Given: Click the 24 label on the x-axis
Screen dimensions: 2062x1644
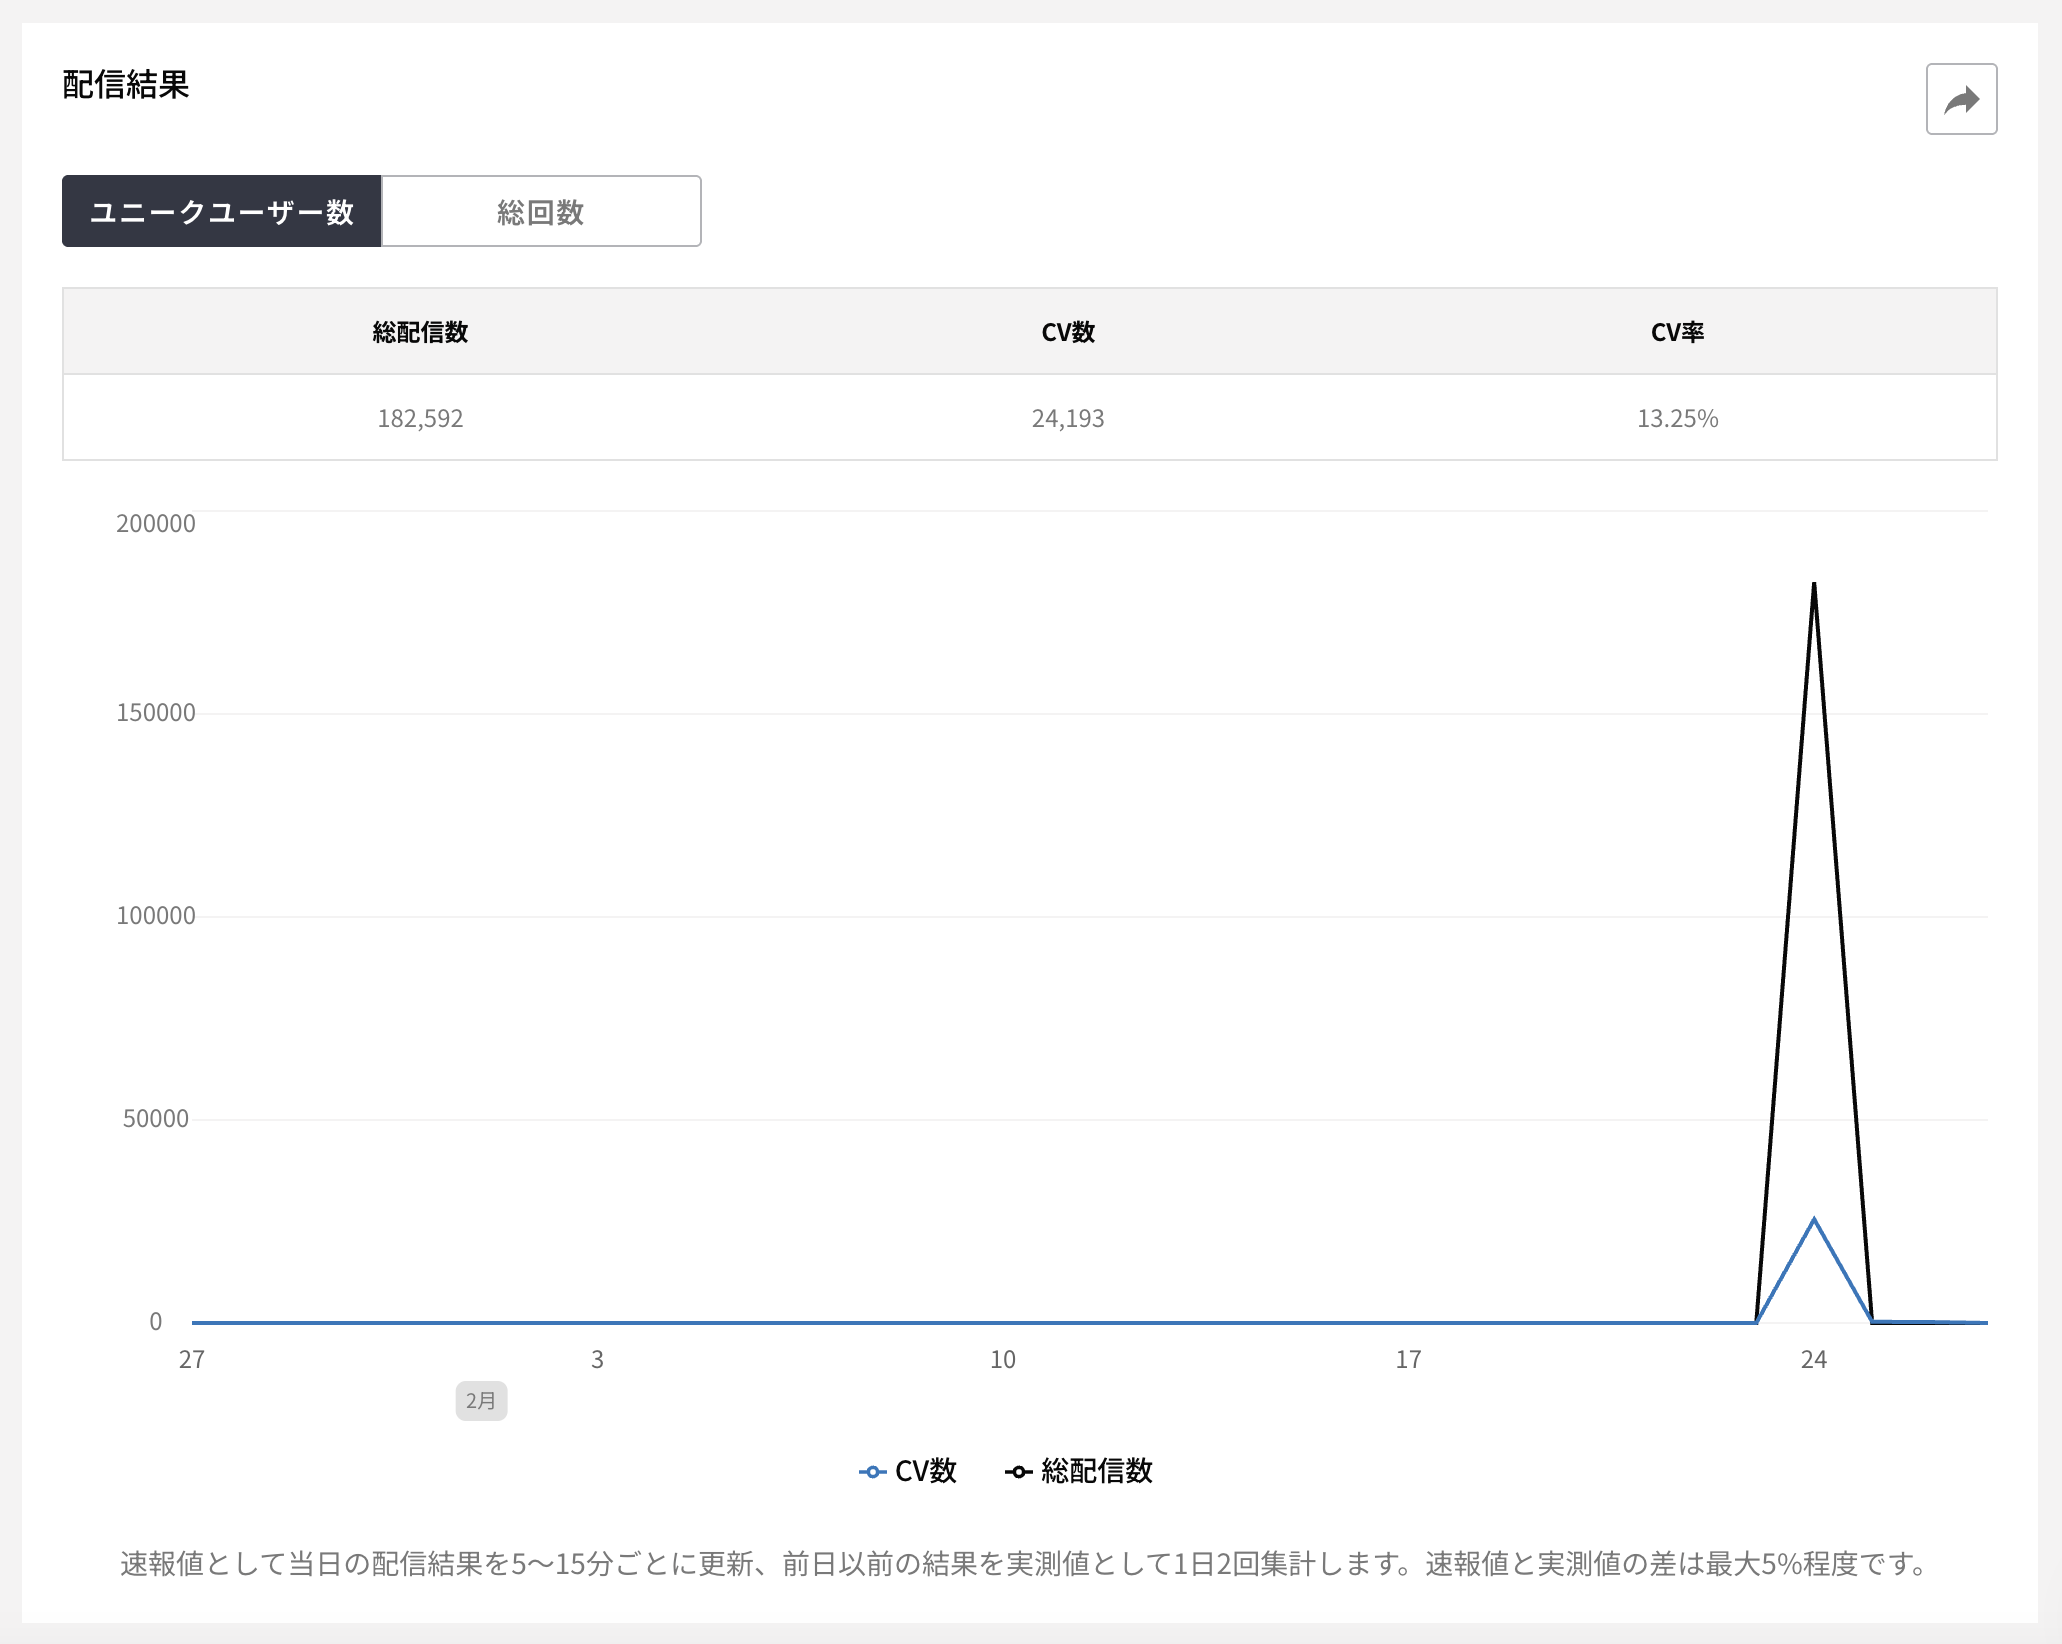Looking at the screenshot, I should point(1813,1359).
